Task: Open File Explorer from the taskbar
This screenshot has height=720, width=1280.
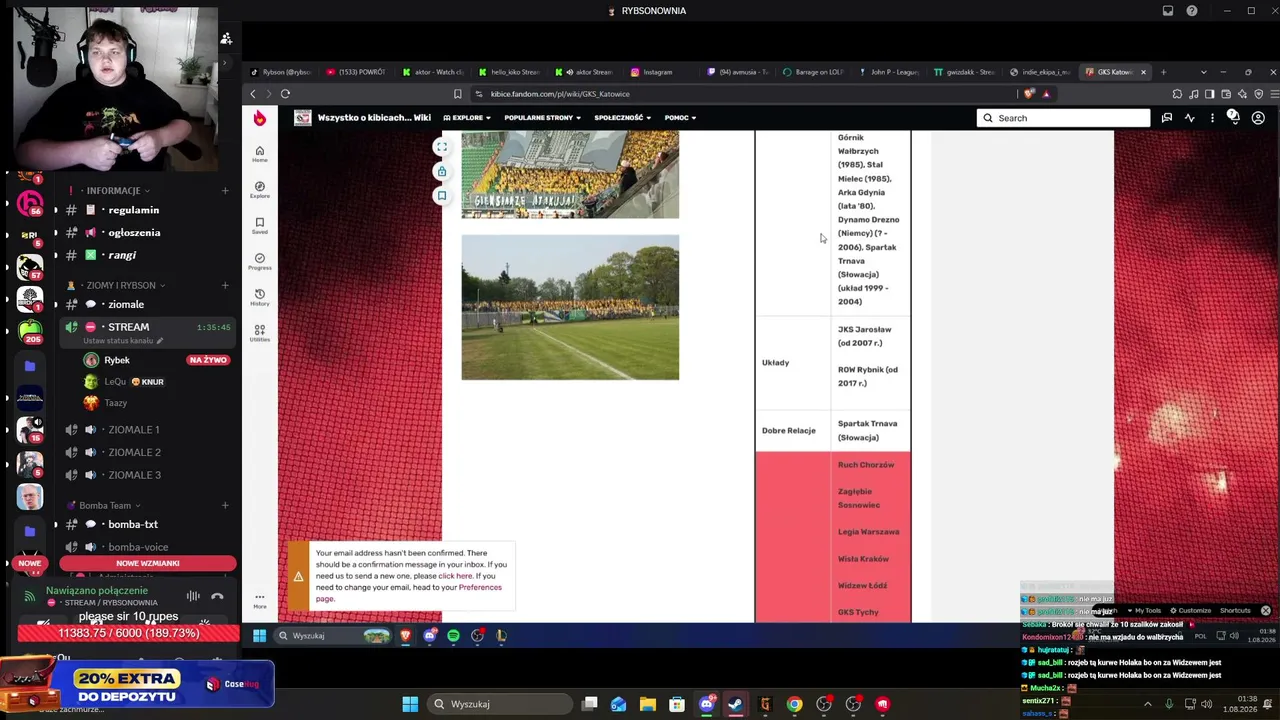Action: 648,704
